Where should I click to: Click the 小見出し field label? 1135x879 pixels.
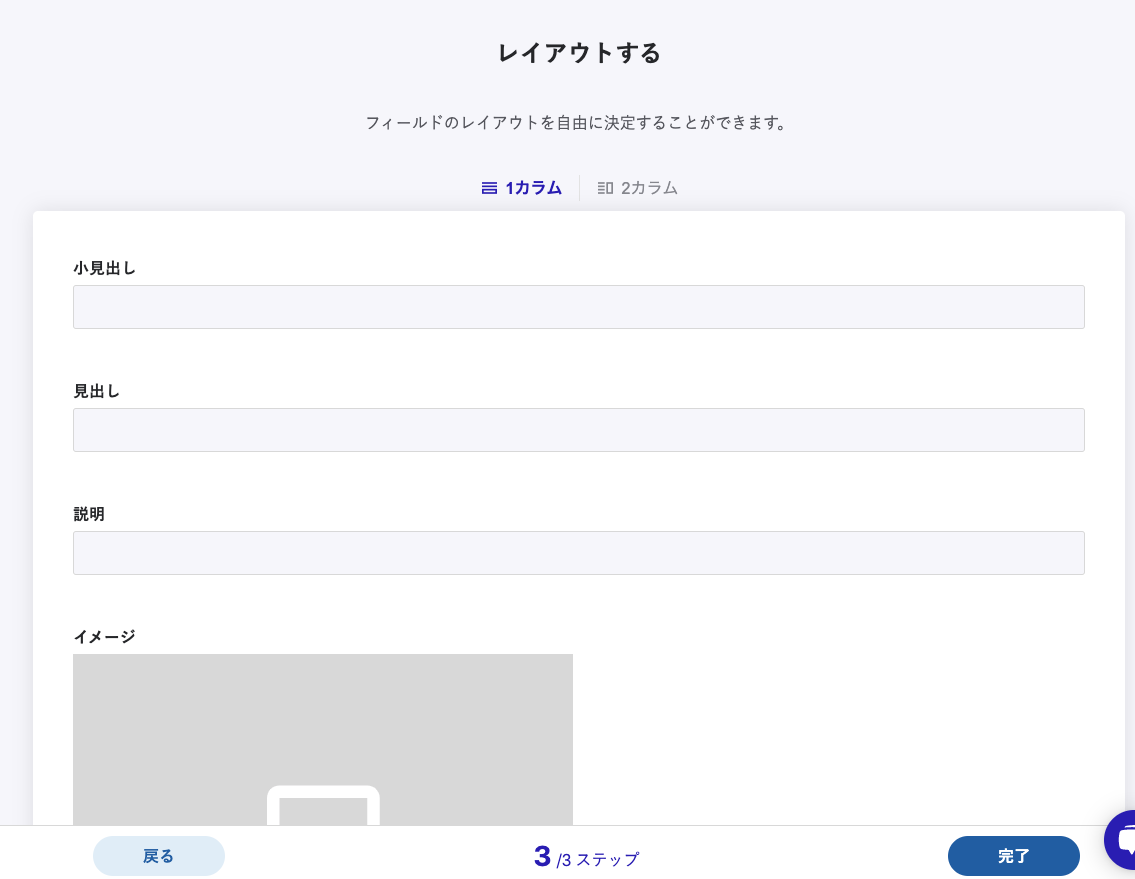tap(104, 268)
